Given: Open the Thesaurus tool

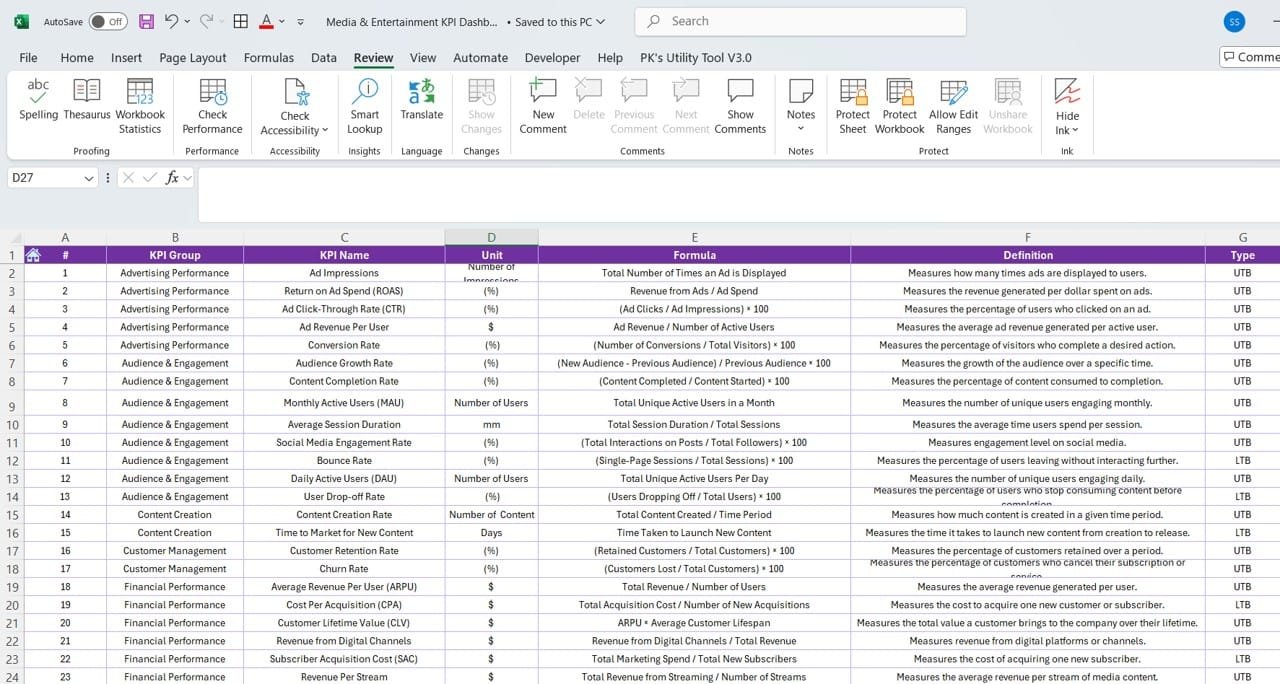Looking at the screenshot, I should [x=87, y=101].
